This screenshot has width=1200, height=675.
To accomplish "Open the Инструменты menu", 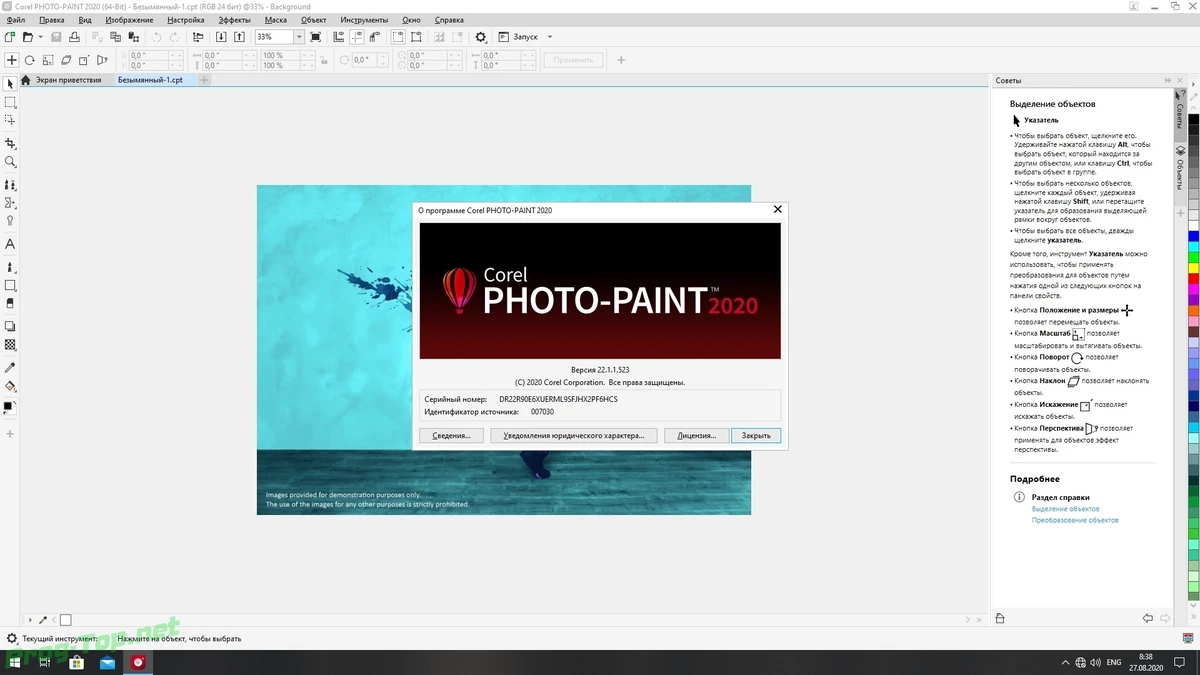I will point(364,20).
